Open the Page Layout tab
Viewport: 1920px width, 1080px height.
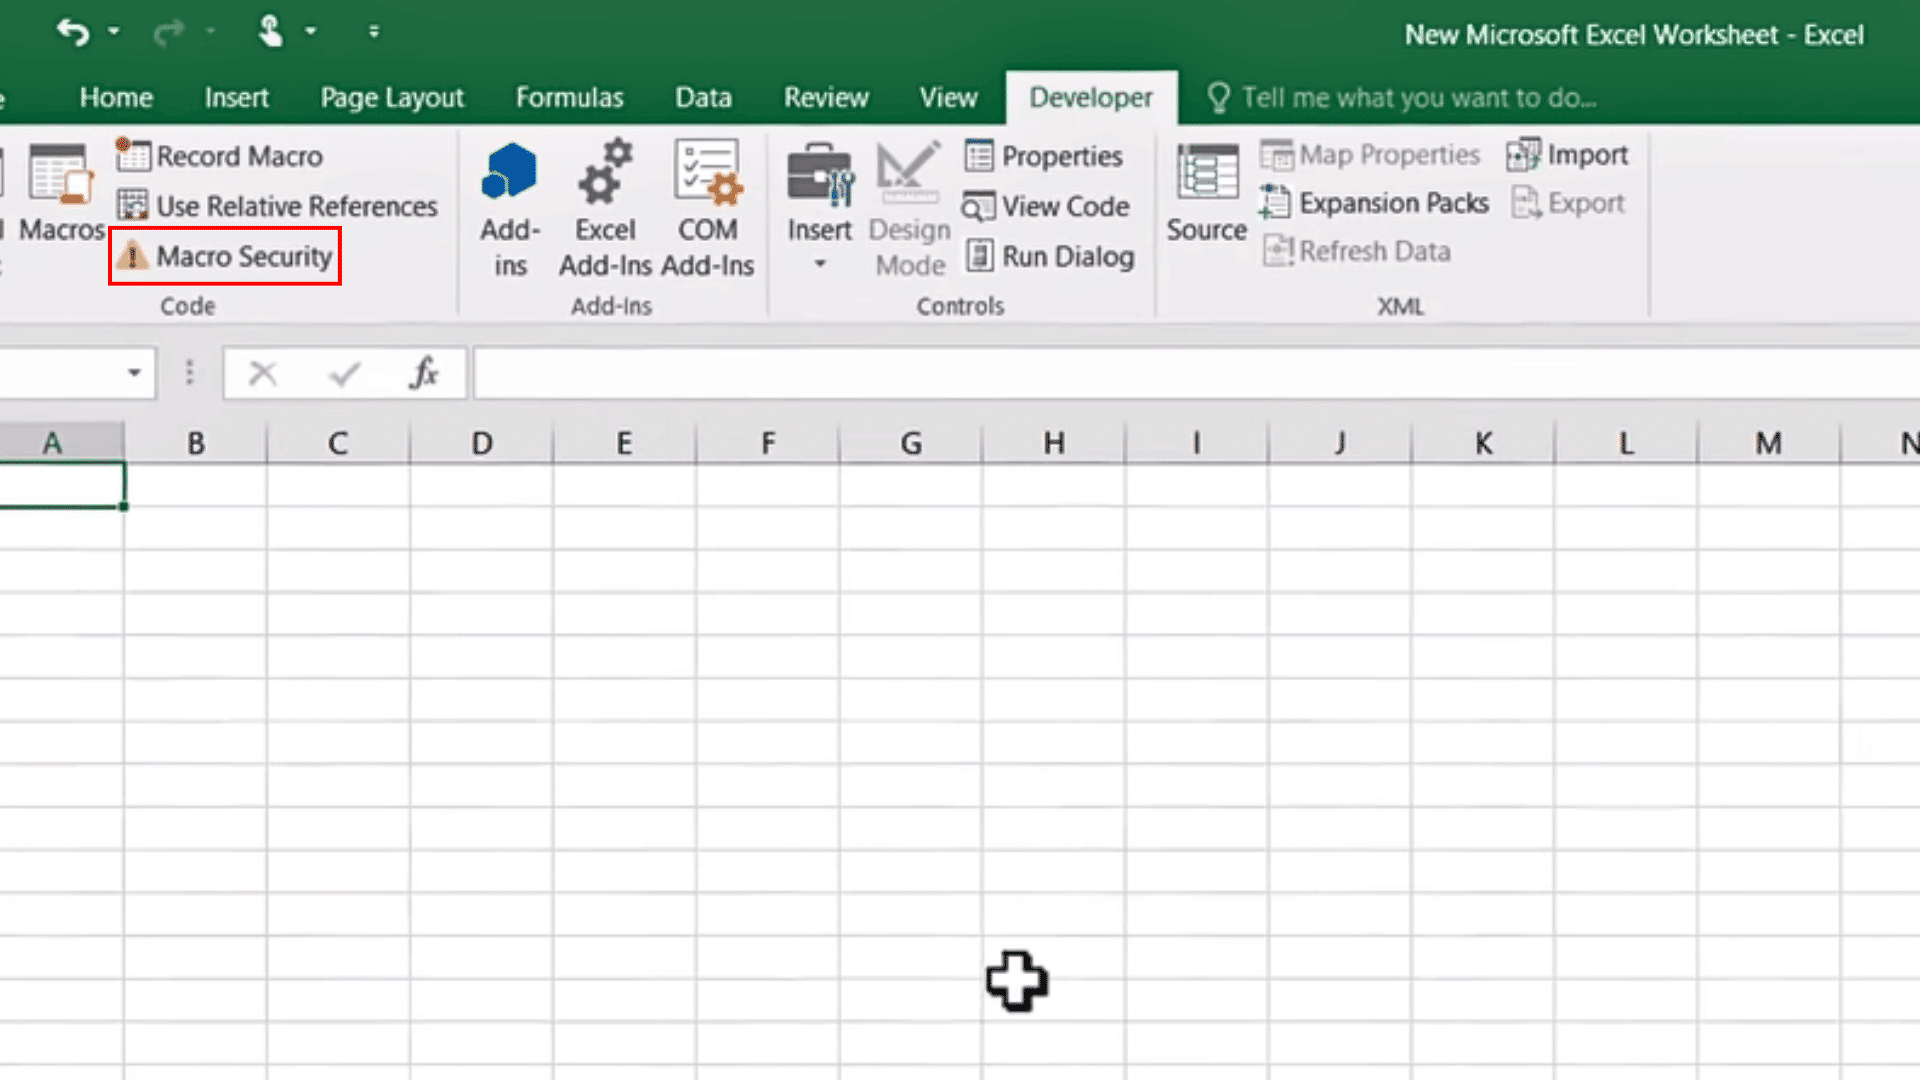(x=392, y=97)
